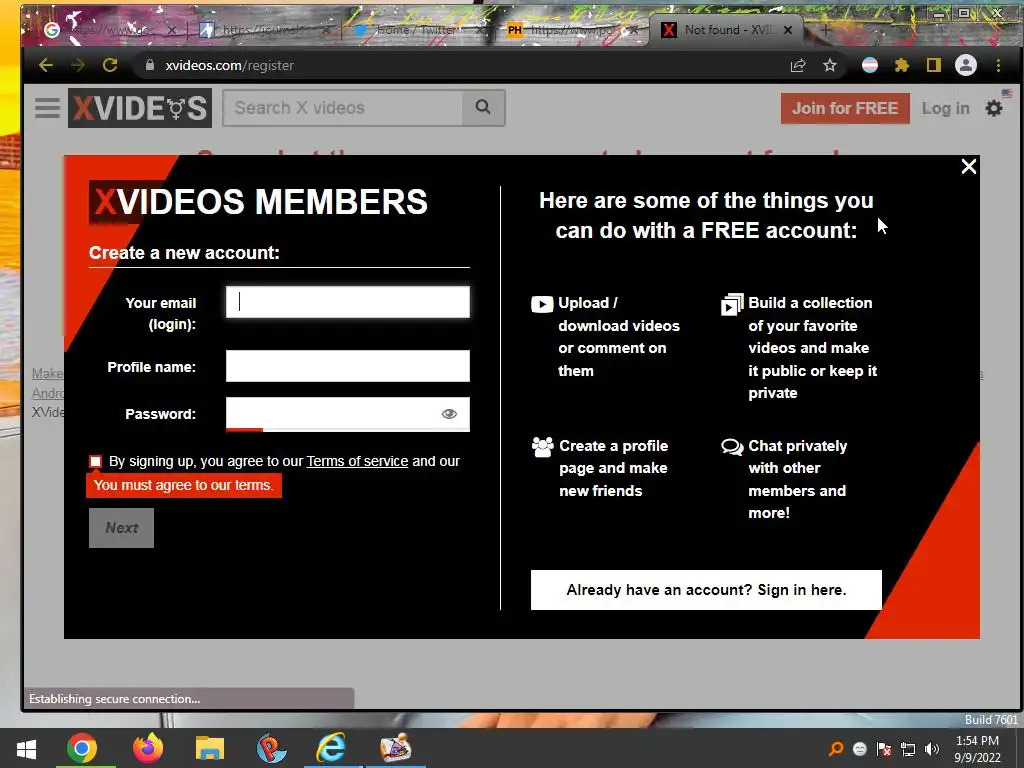
Task: Close the Not found tab
Action: pyautogui.click(x=788, y=30)
